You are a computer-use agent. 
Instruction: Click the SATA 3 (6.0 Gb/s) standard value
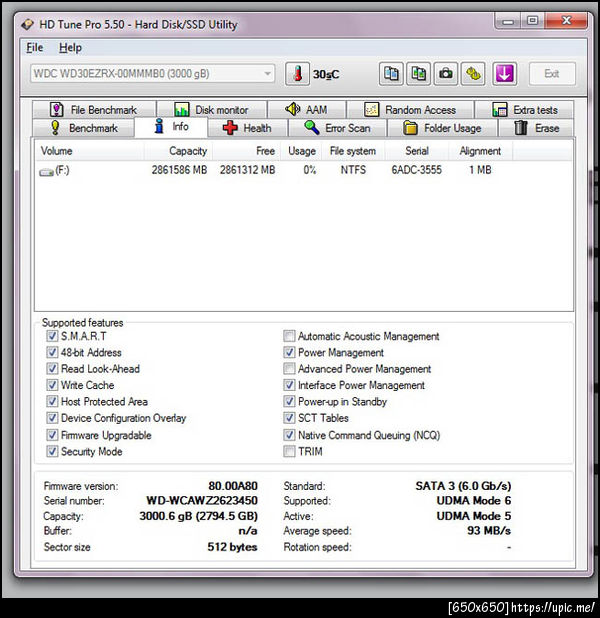click(x=463, y=486)
